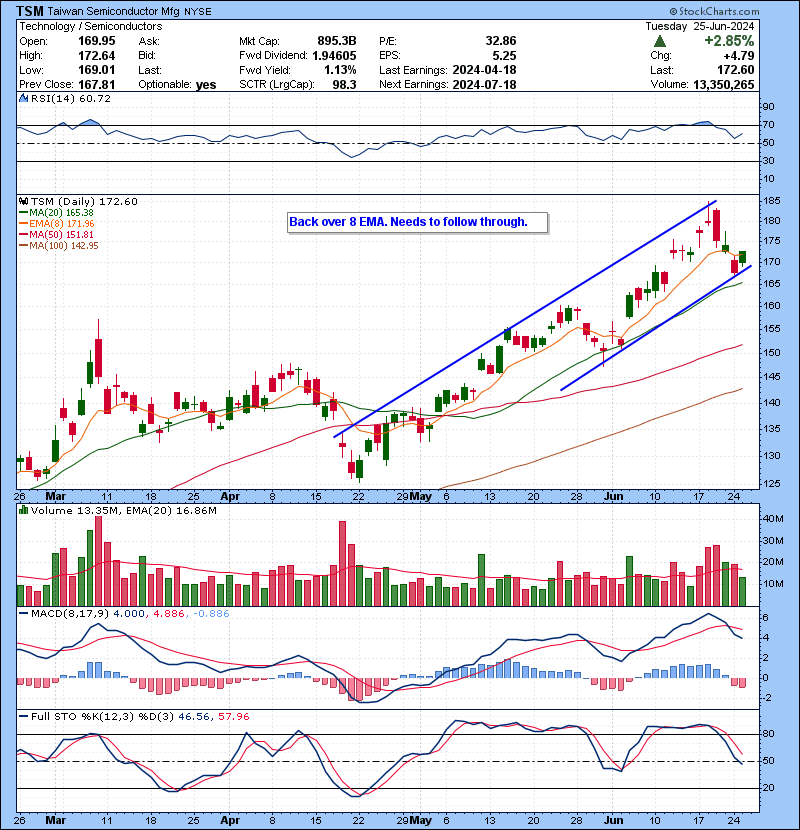Click the Tuesday 25-Jun-2024 date

coord(699,26)
